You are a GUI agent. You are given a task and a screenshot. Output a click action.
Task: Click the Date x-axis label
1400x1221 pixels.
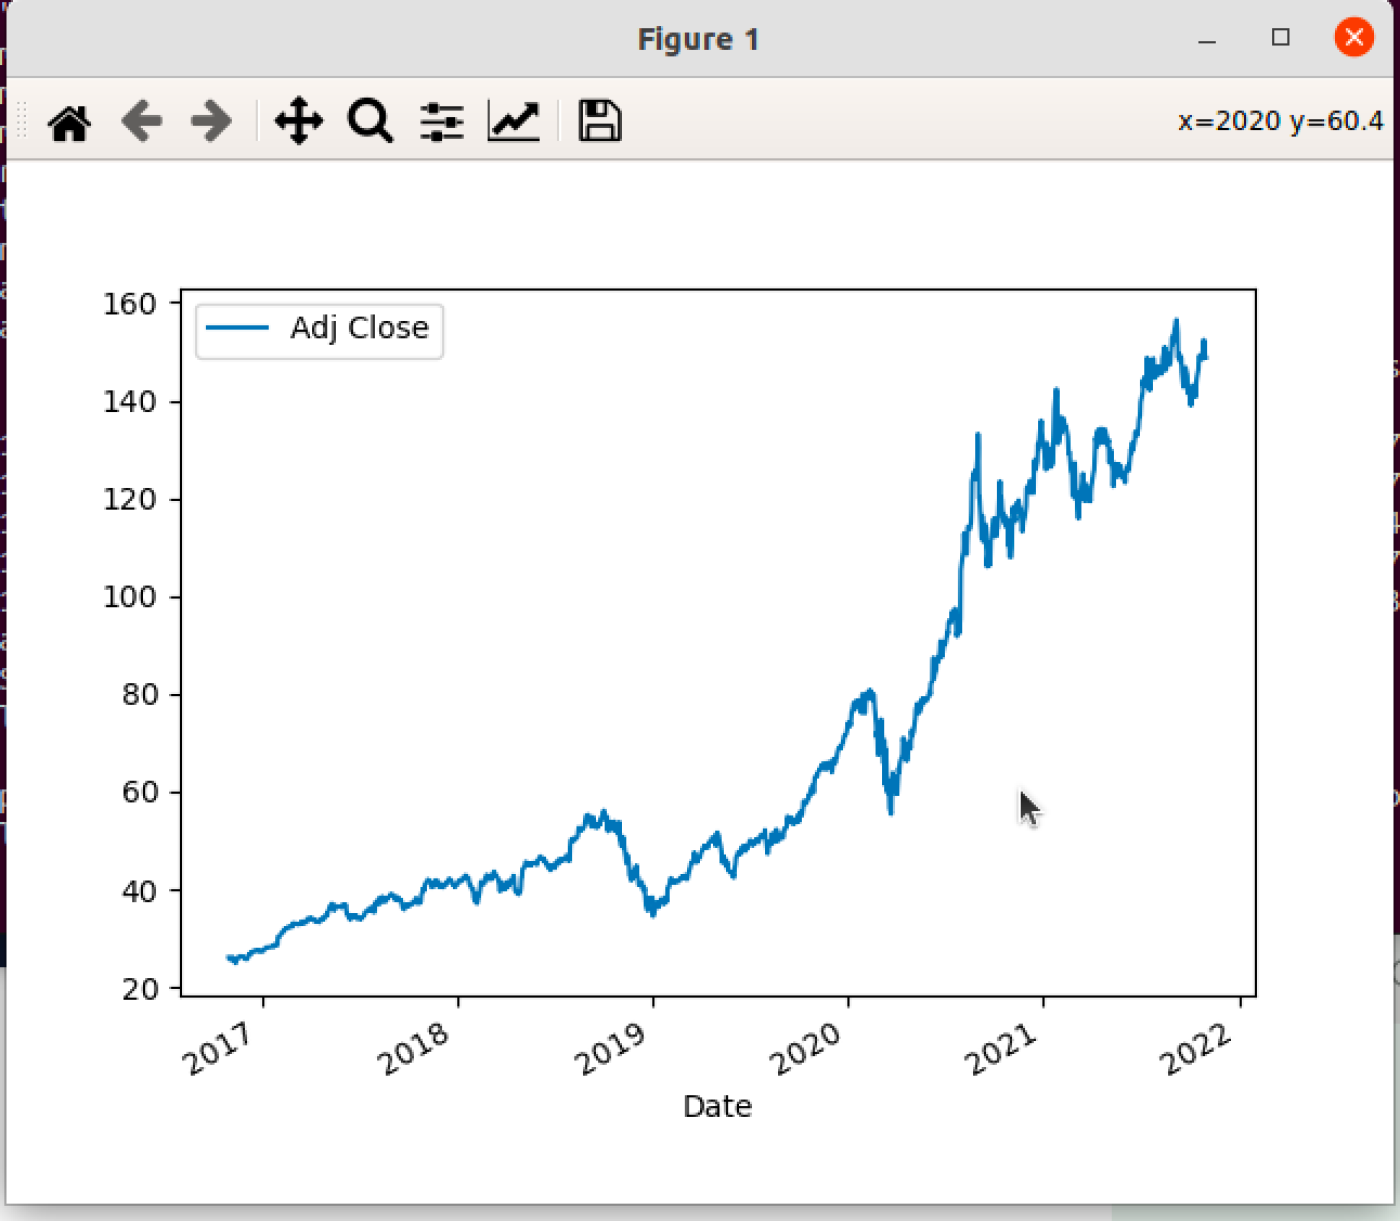717,1106
